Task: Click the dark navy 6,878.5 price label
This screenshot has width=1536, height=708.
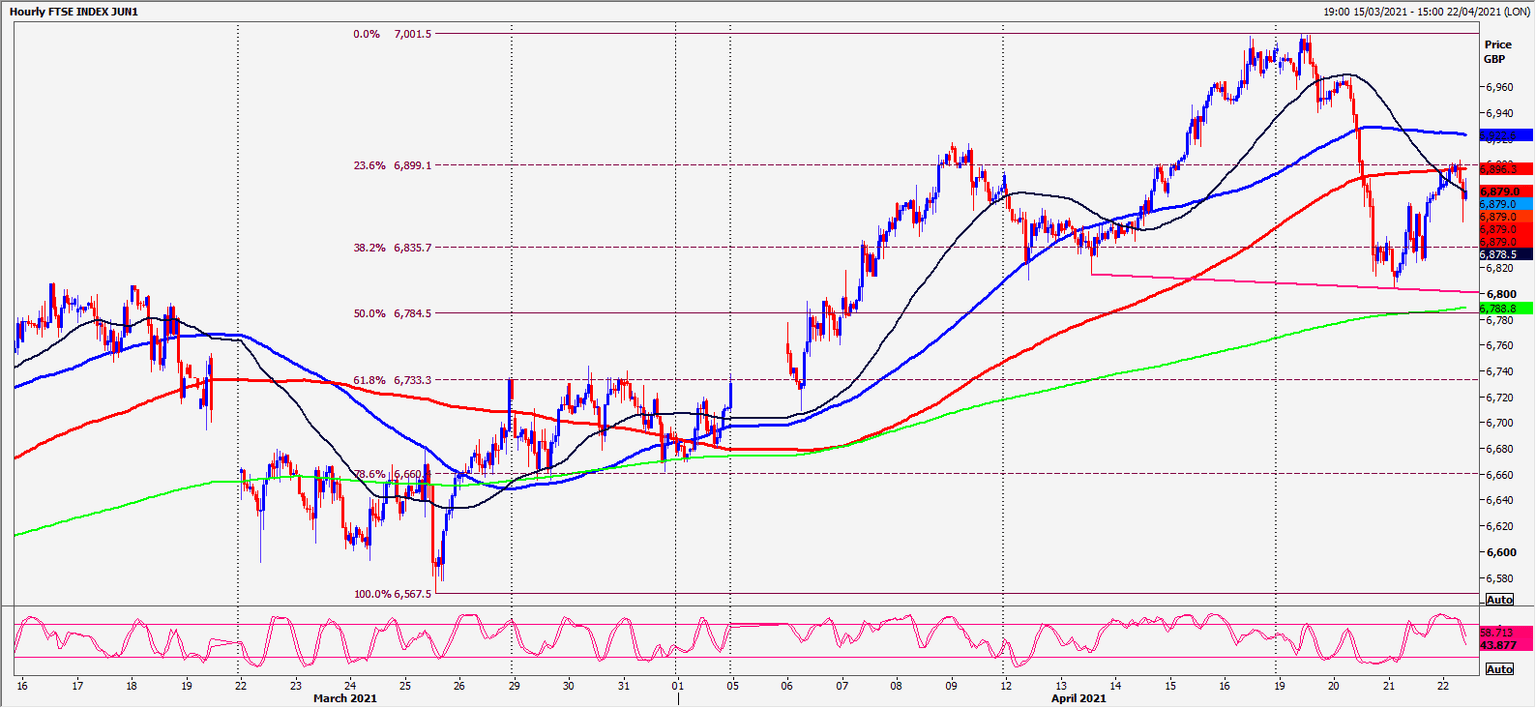Action: click(1498, 252)
